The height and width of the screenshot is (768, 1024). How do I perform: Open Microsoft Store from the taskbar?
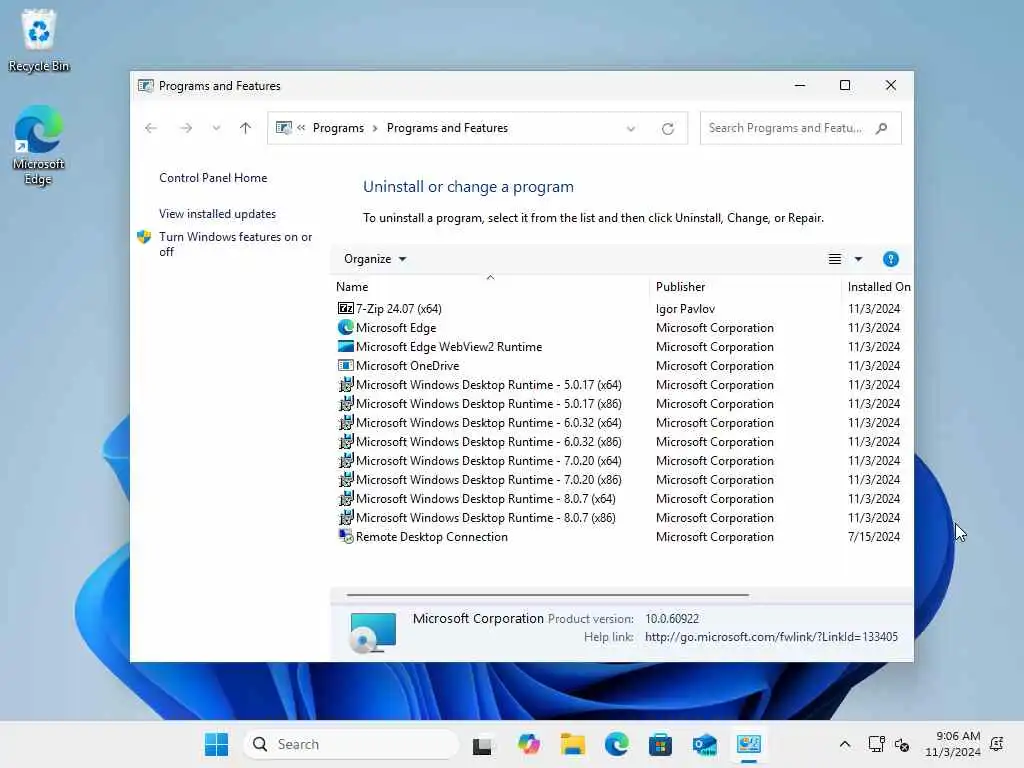[x=660, y=744]
